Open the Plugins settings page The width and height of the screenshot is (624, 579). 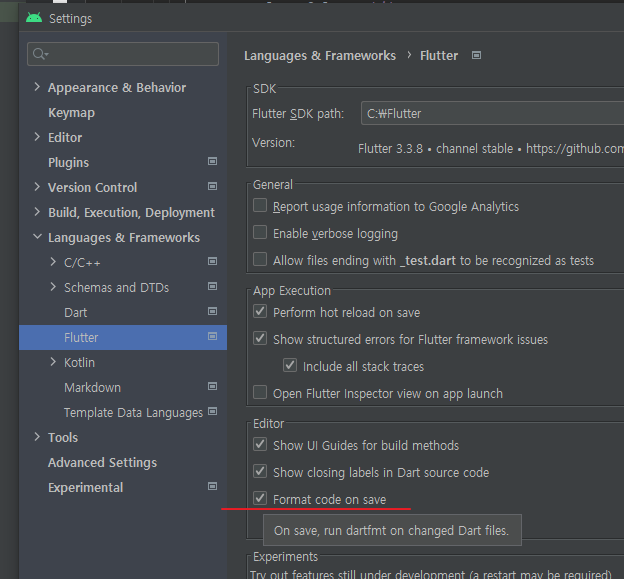click(x=68, y=162)
